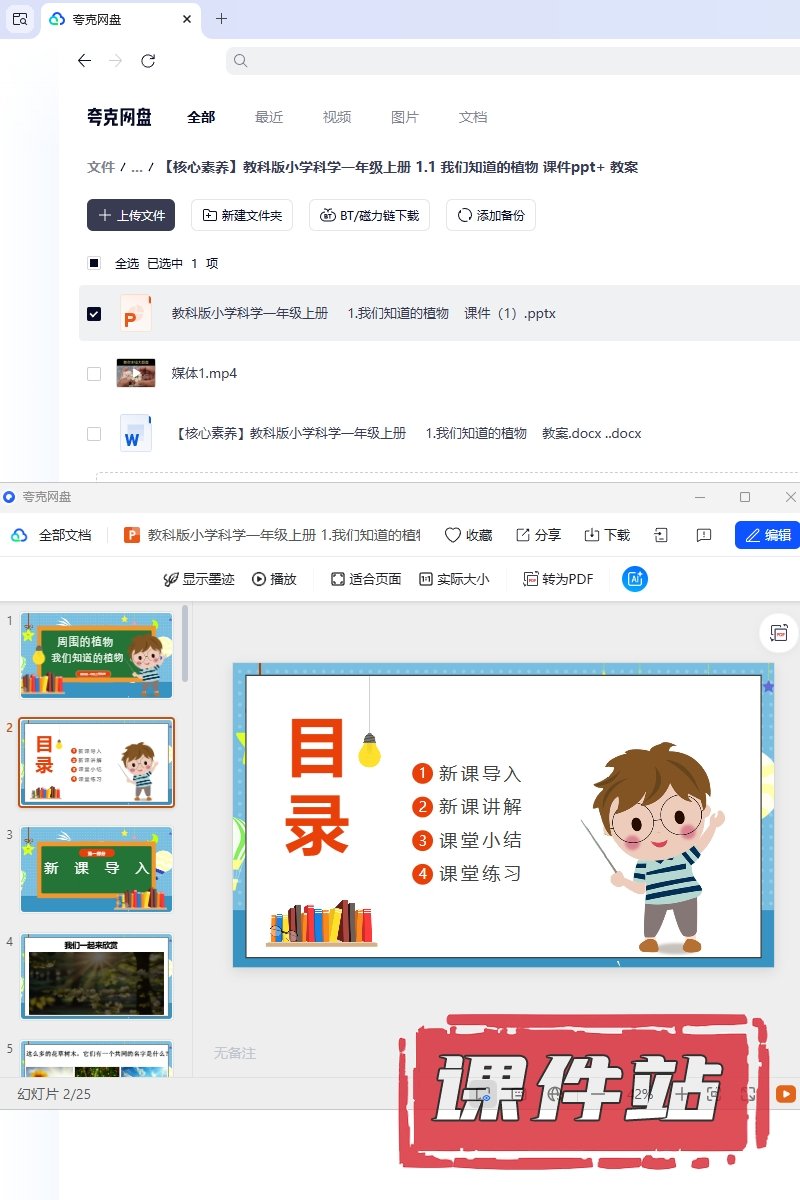Play the slideshow using 播放
800x1200 pixels.
pyautogui.click(x=259, y=579)
